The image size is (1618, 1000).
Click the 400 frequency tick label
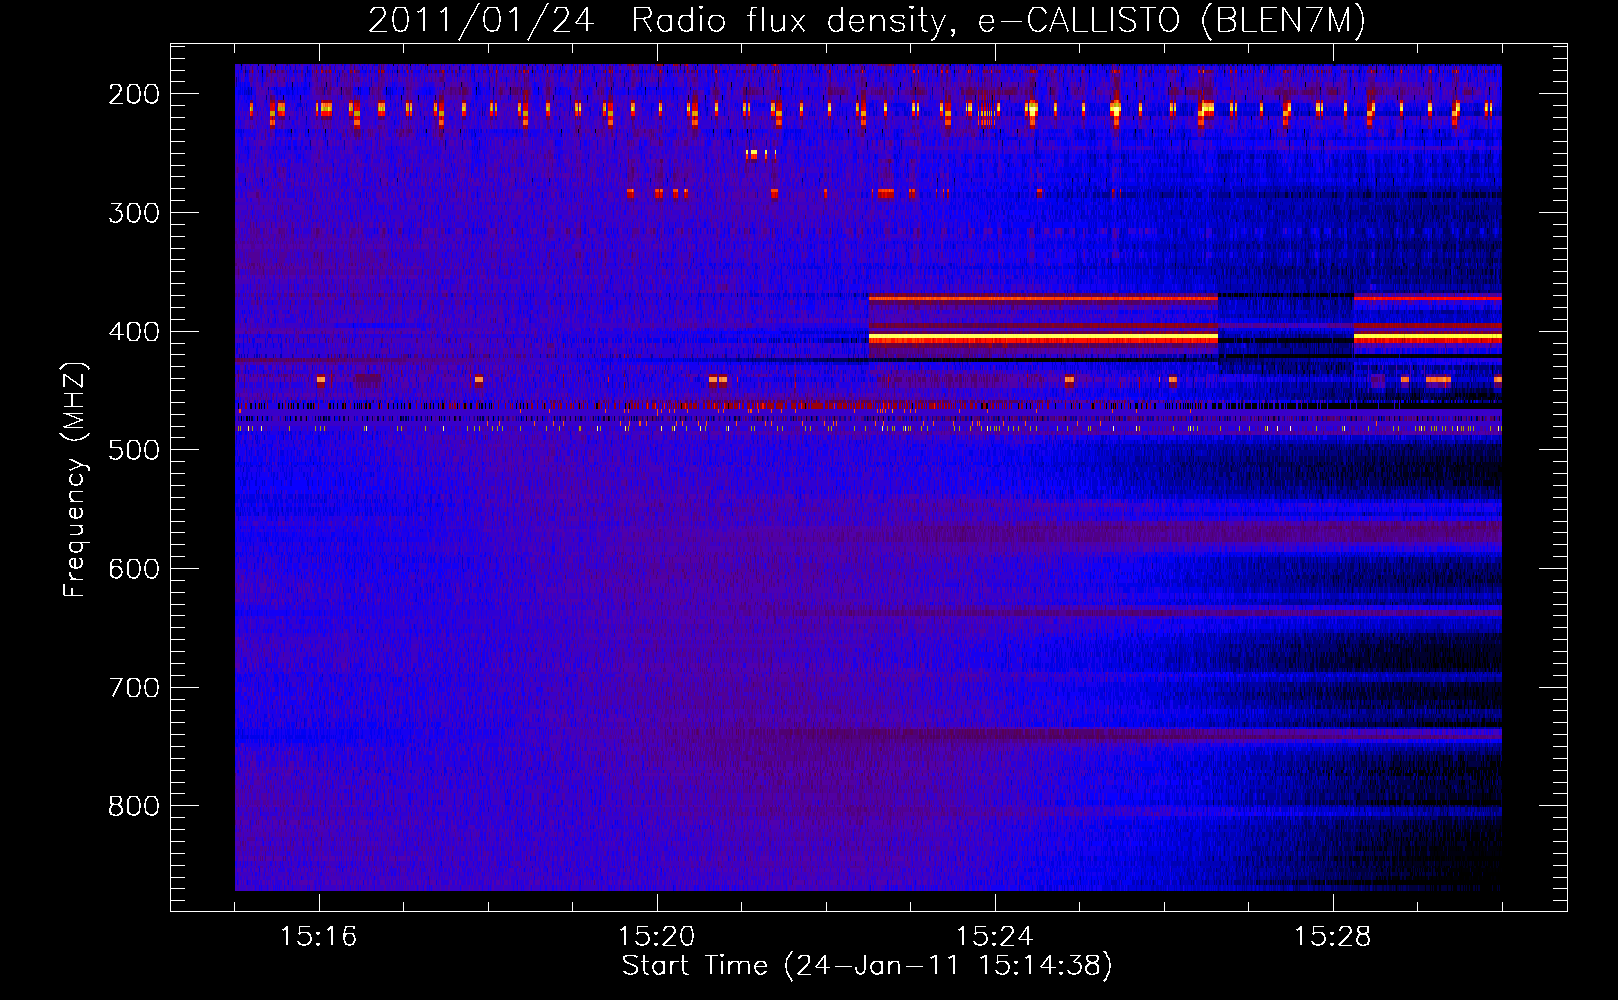[134, 331]
